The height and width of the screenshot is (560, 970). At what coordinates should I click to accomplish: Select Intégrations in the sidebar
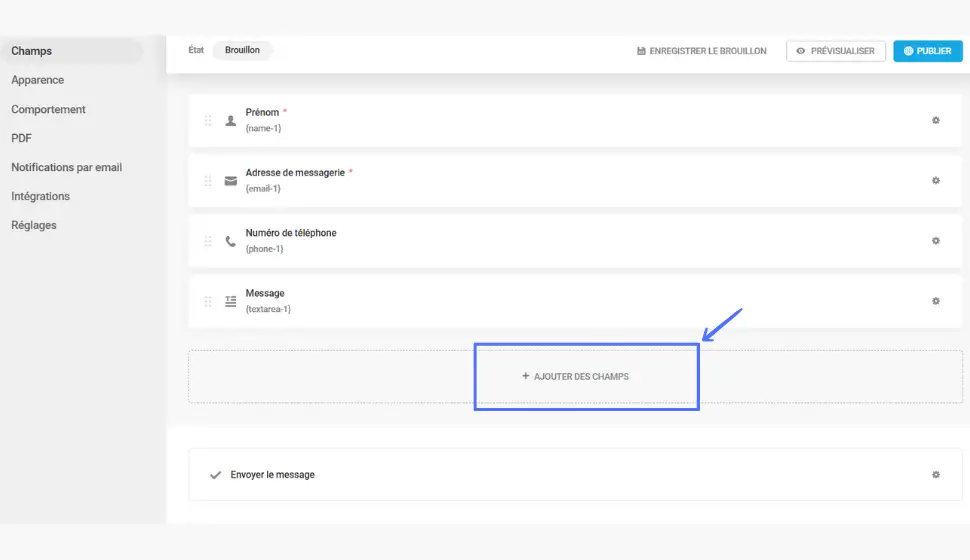[x=40, y=196]
